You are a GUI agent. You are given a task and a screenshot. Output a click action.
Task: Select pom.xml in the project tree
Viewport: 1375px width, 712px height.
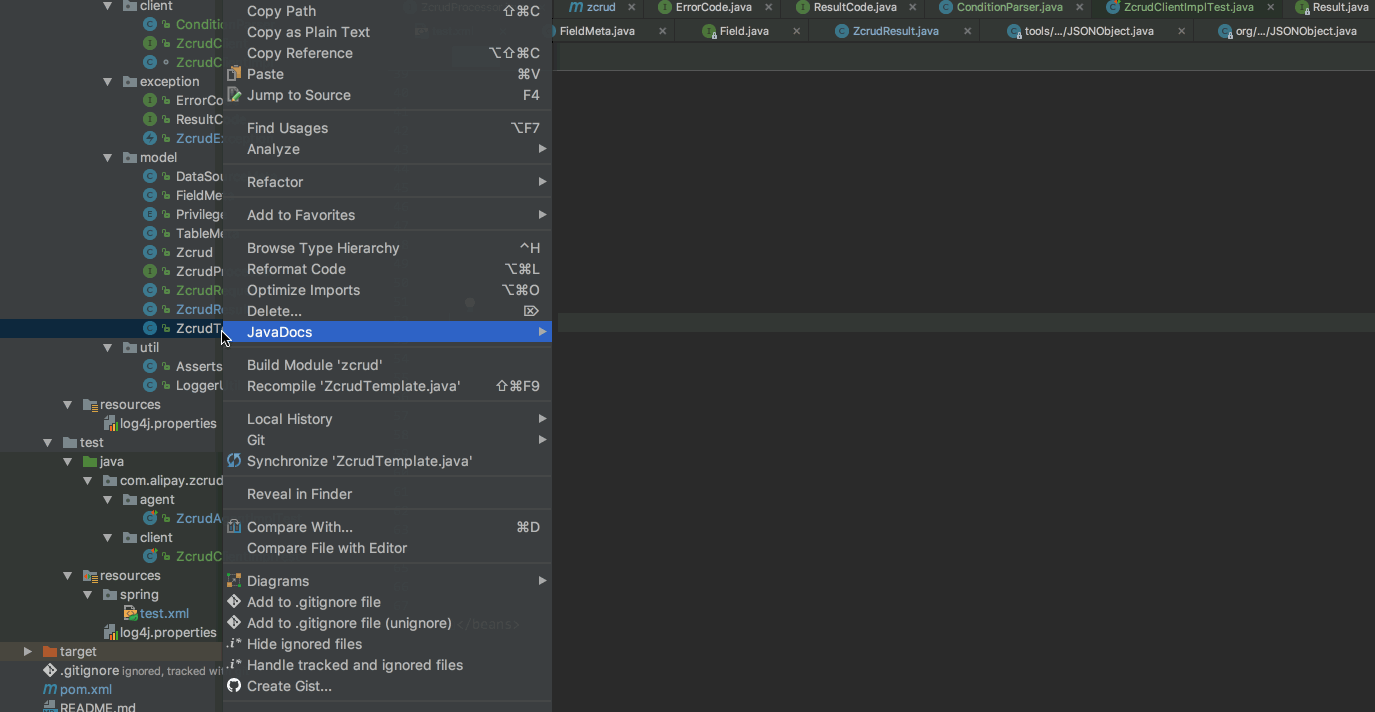[x=86, y=689]
